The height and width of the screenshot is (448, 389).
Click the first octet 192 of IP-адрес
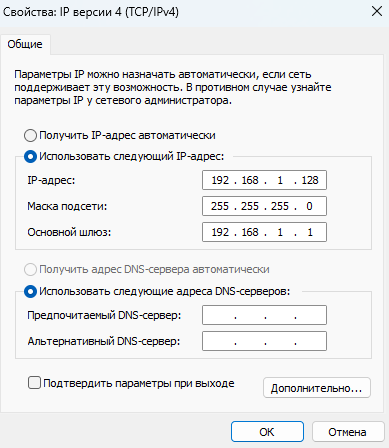(x=220, y=180)
